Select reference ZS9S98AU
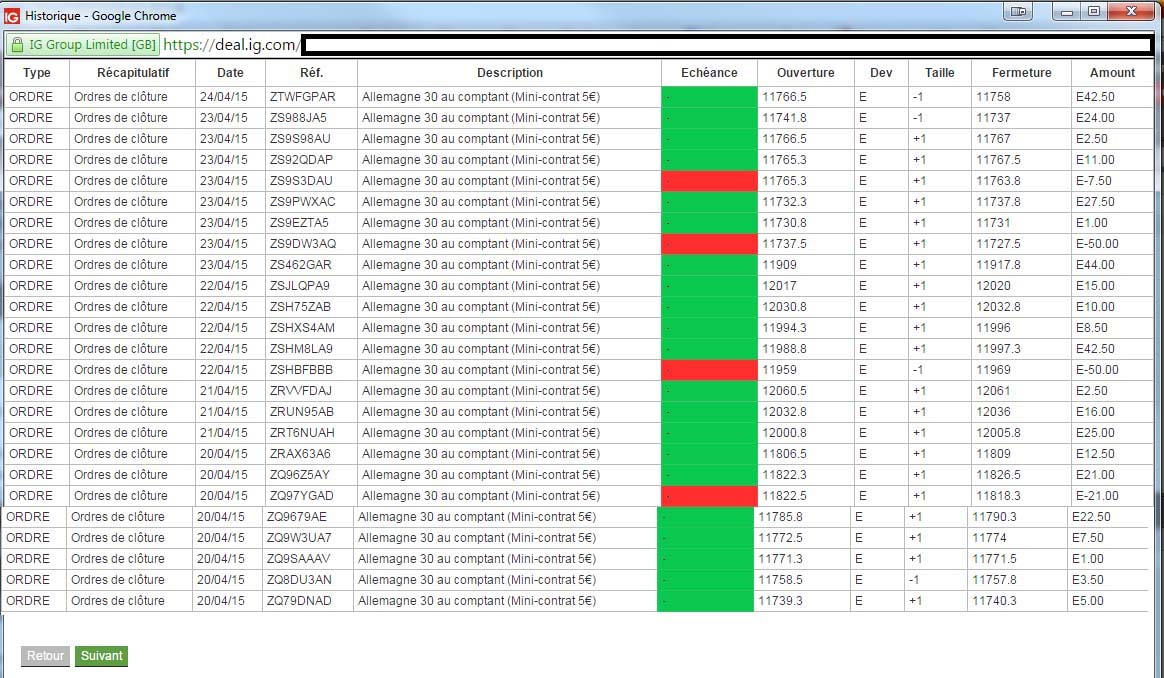Image resolution: width=1164 pixels, height=678 pixels. pyautogui.click(x=300, y=139)
